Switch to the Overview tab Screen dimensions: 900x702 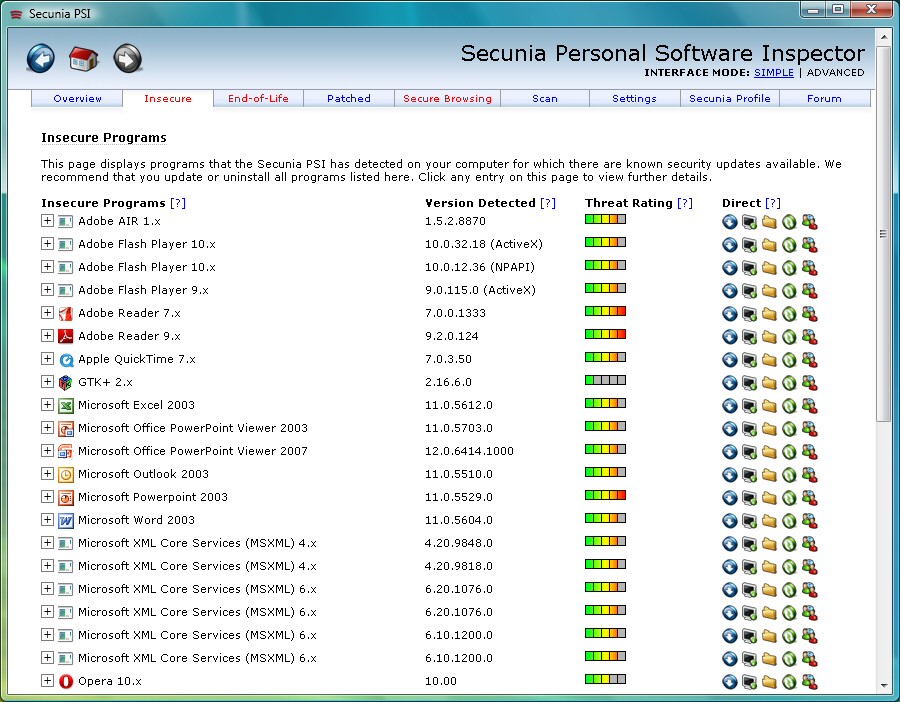[x=77, y=99]
